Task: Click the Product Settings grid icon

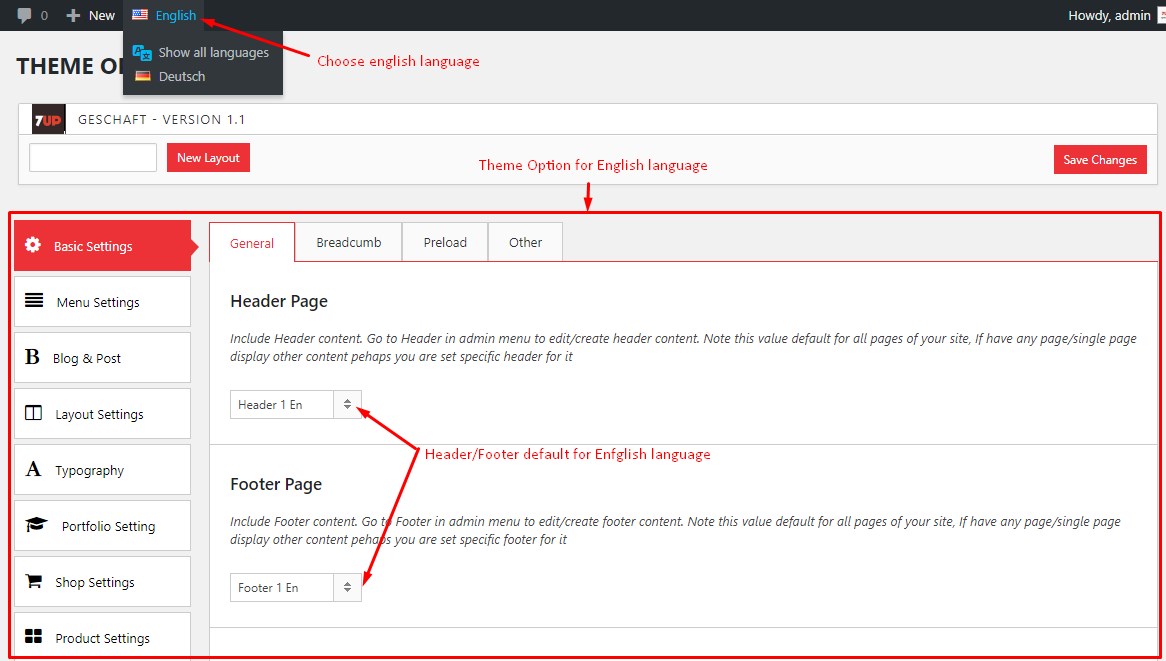Action: tap(34, 637)
